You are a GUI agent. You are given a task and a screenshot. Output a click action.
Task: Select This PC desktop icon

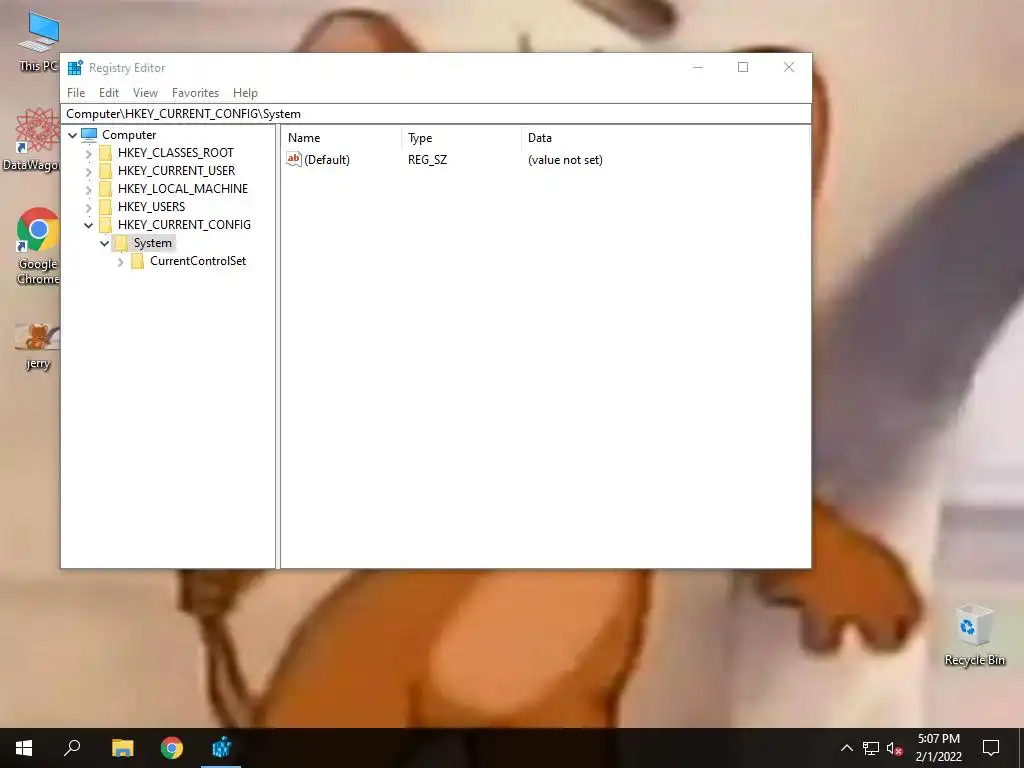[38, 42]
